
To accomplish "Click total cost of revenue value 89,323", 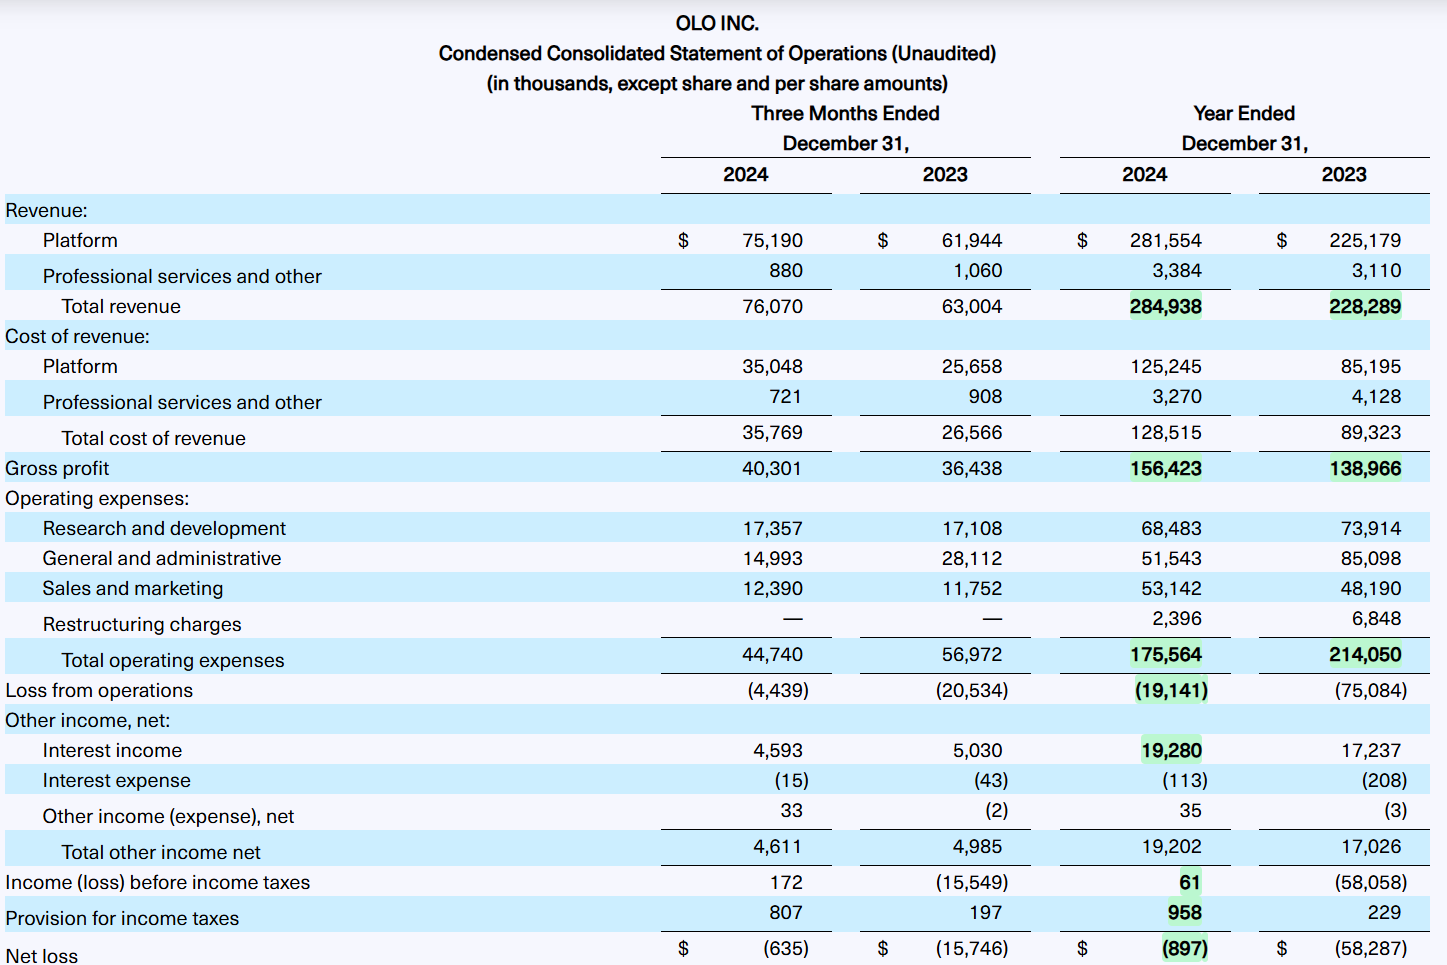I will pyautogui.click(x=1371, y=432).
